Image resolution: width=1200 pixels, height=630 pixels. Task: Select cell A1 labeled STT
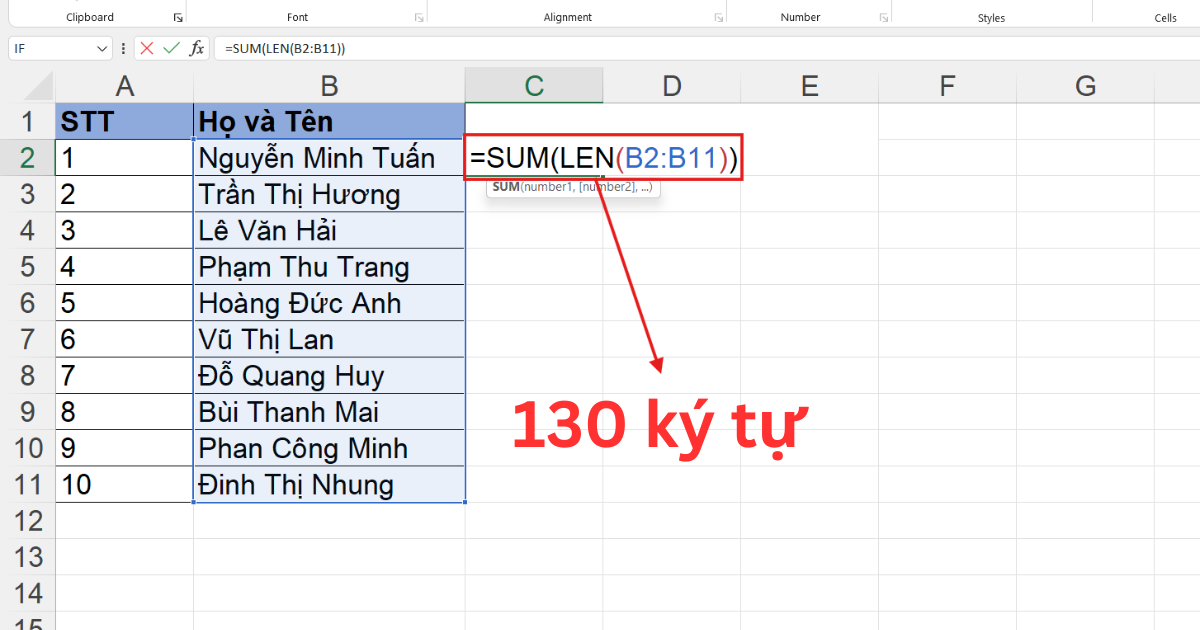(124, 120)
